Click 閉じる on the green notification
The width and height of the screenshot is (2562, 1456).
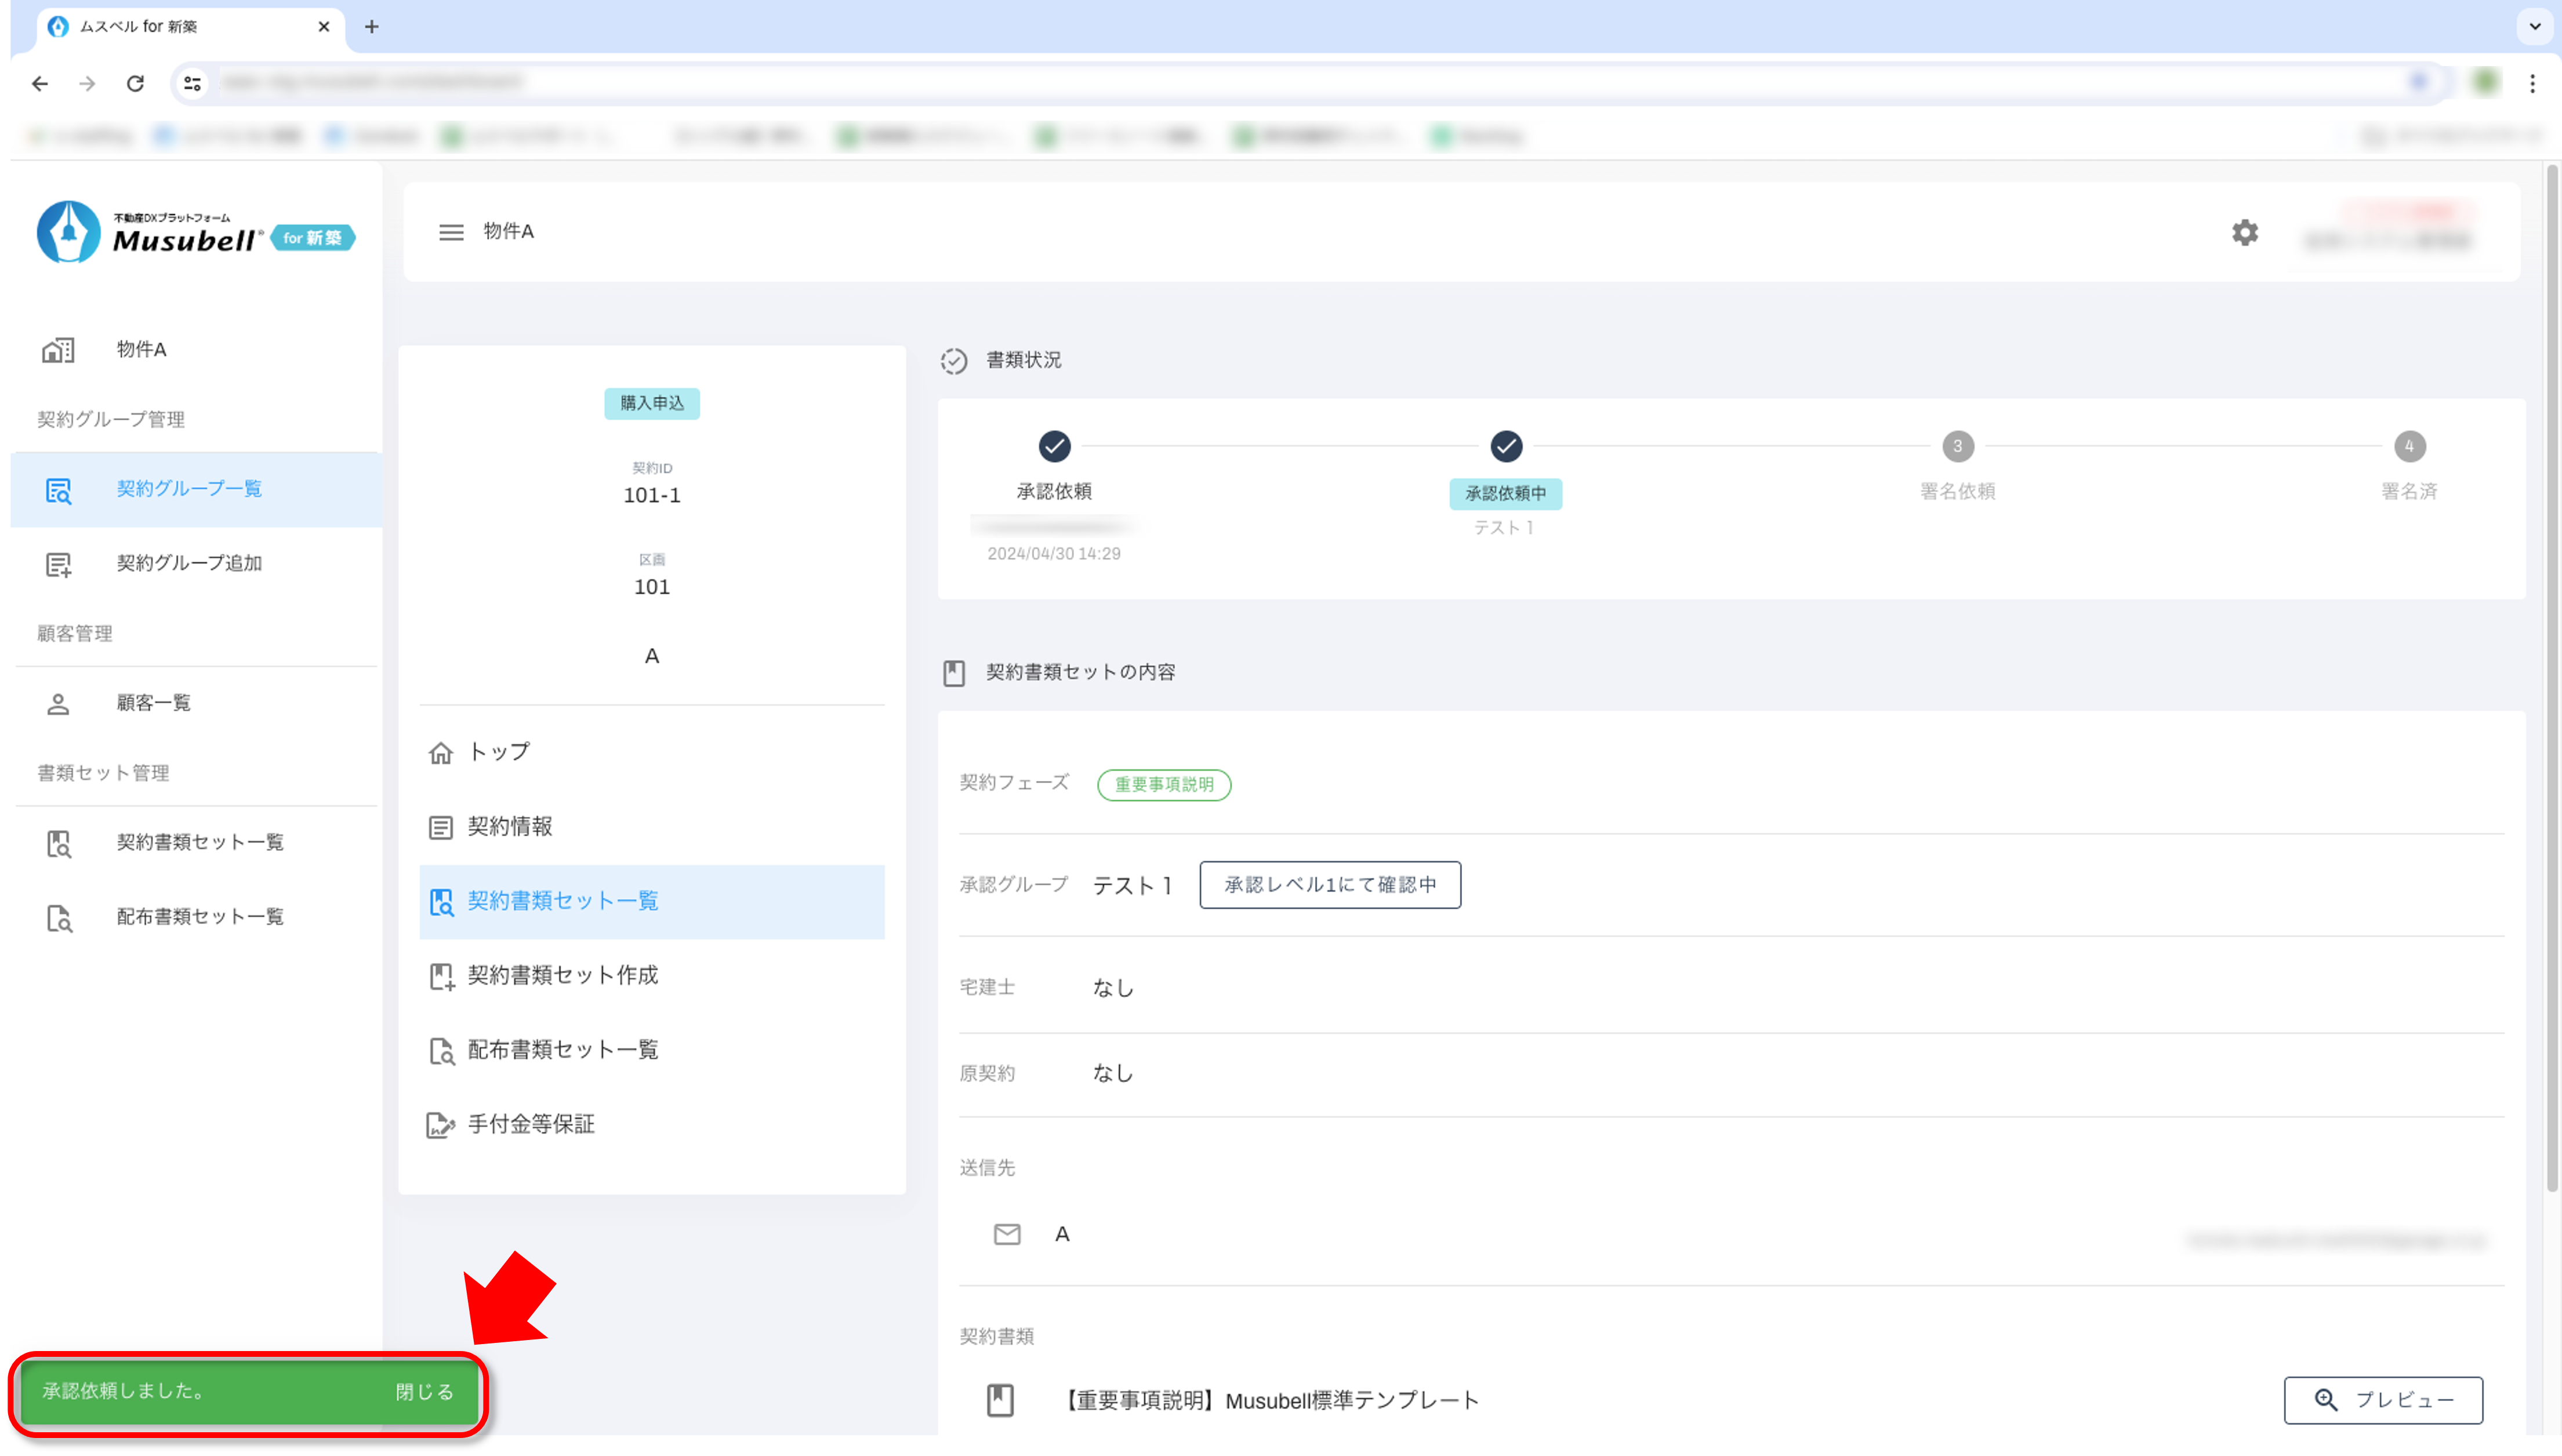coord(424,1392)
